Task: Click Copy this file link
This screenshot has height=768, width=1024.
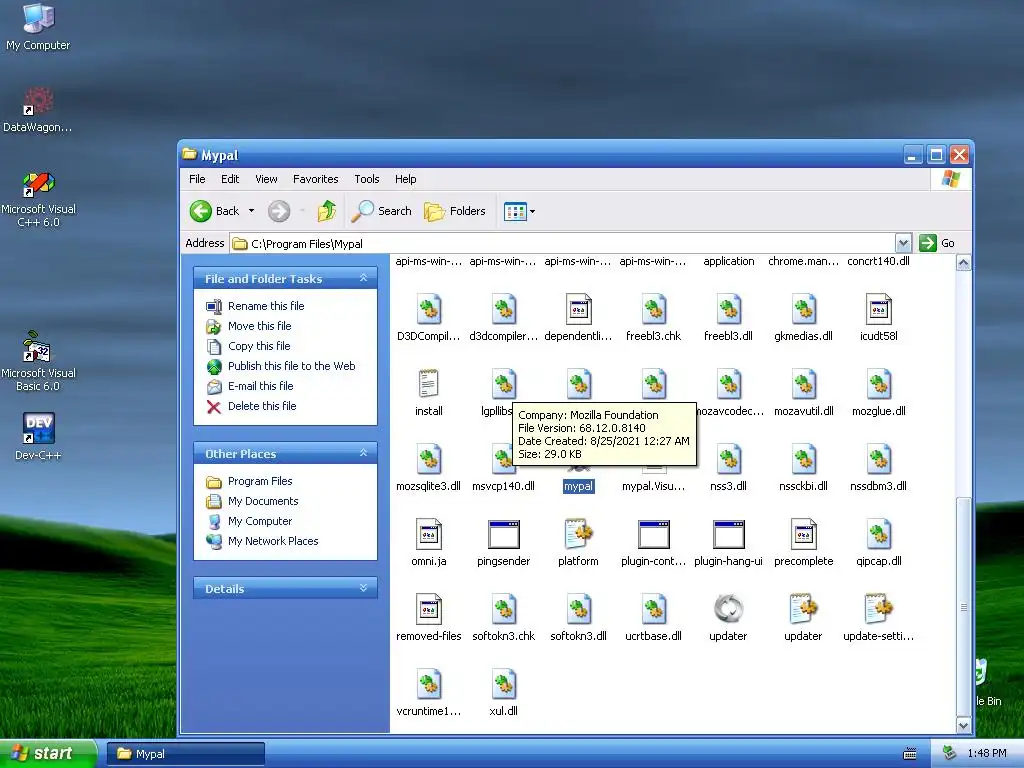Action: coord(259,346)
